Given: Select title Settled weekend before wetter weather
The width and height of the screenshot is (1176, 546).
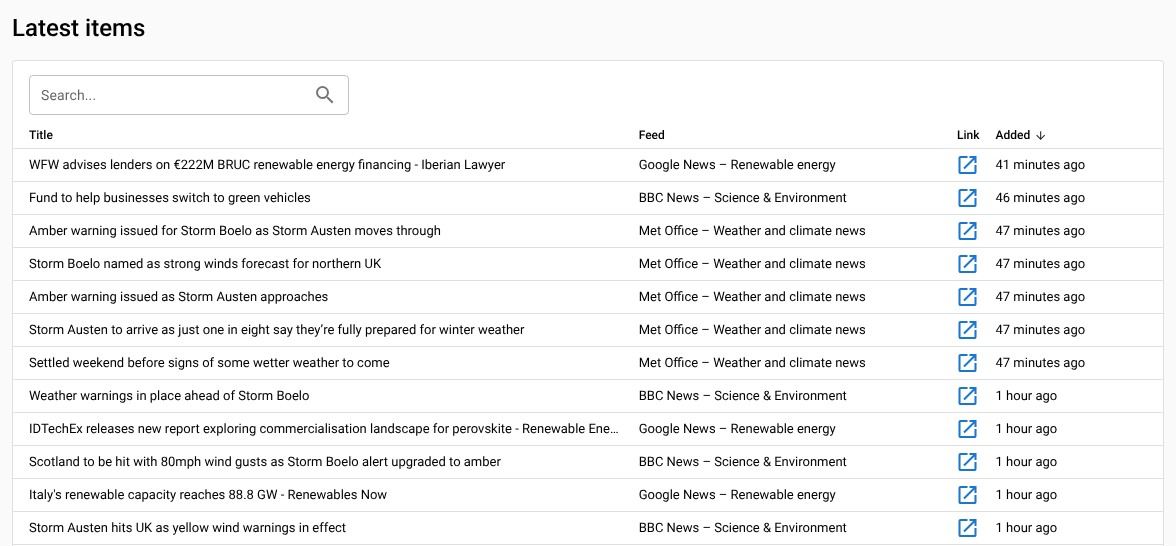Looking at the screenshot, I should 209,363.
